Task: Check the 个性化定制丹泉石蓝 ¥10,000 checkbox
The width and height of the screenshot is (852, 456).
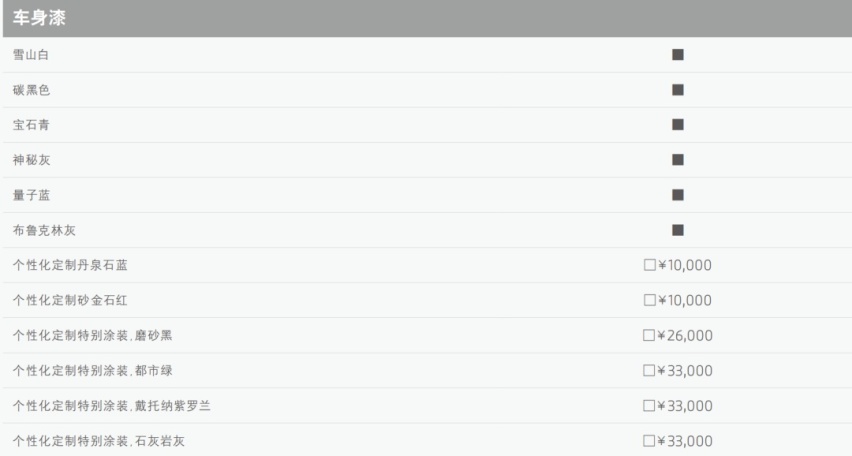Action: pyautogui.click(x=649, y=265)
